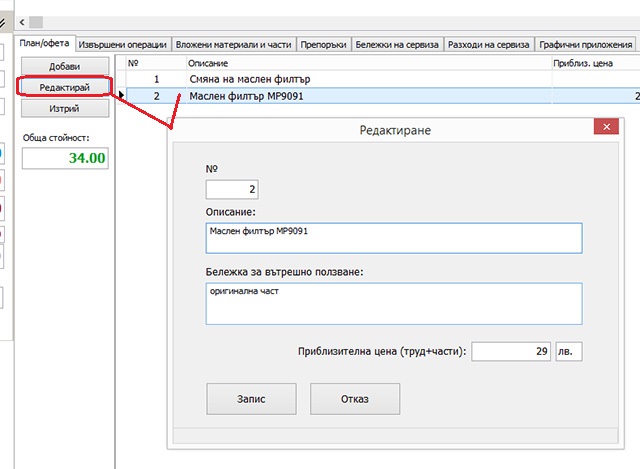Focus the Описание text field
Viewport: 640px width, 469px height.
click(x=393, y=237)
